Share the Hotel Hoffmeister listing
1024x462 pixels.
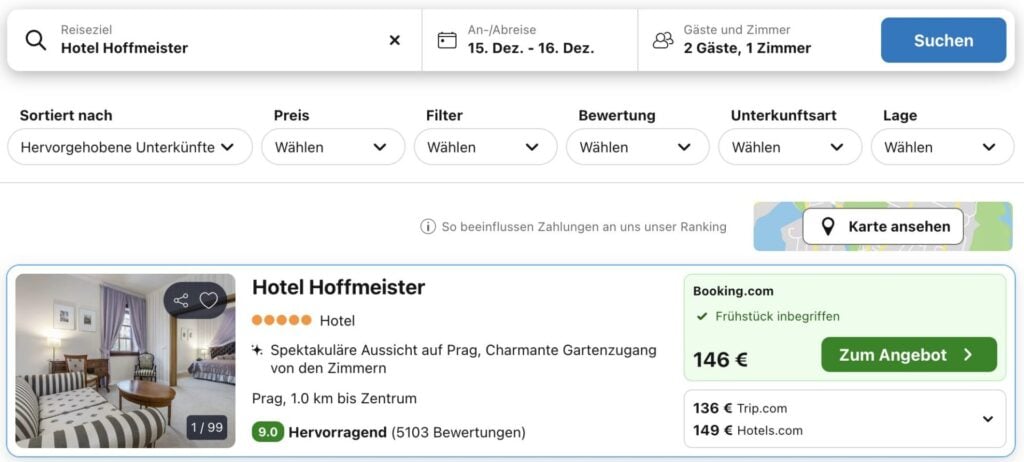tap(181, 300)
